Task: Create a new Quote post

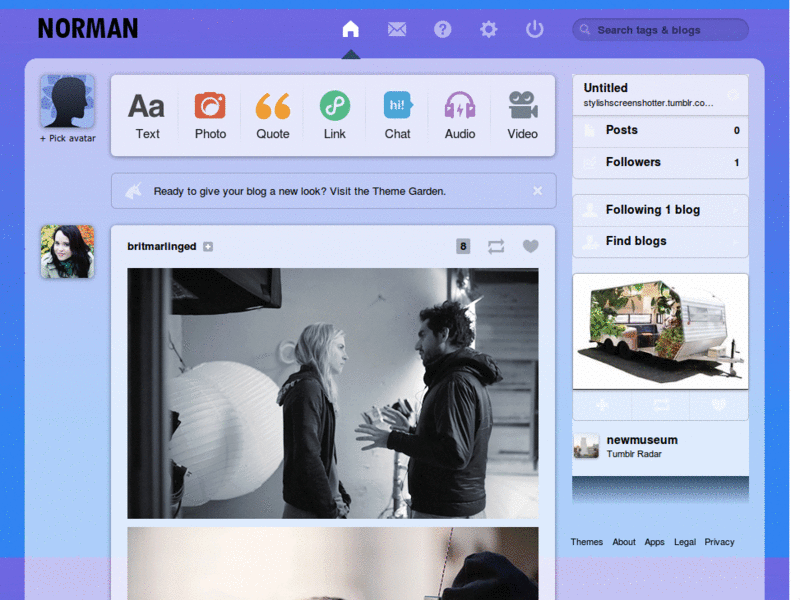Action: [x=272, y=116]
